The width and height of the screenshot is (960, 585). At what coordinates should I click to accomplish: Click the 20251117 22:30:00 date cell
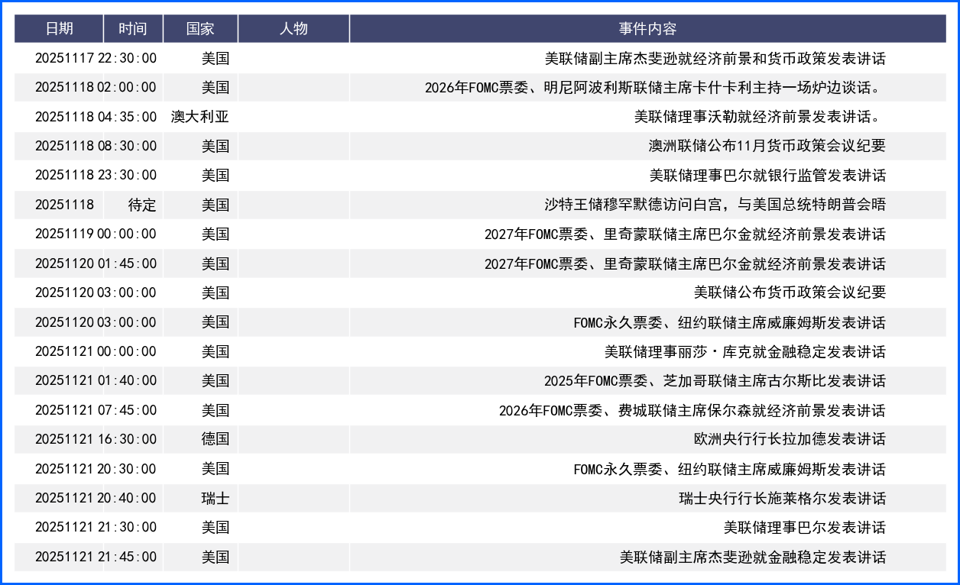tap(95, 59)
